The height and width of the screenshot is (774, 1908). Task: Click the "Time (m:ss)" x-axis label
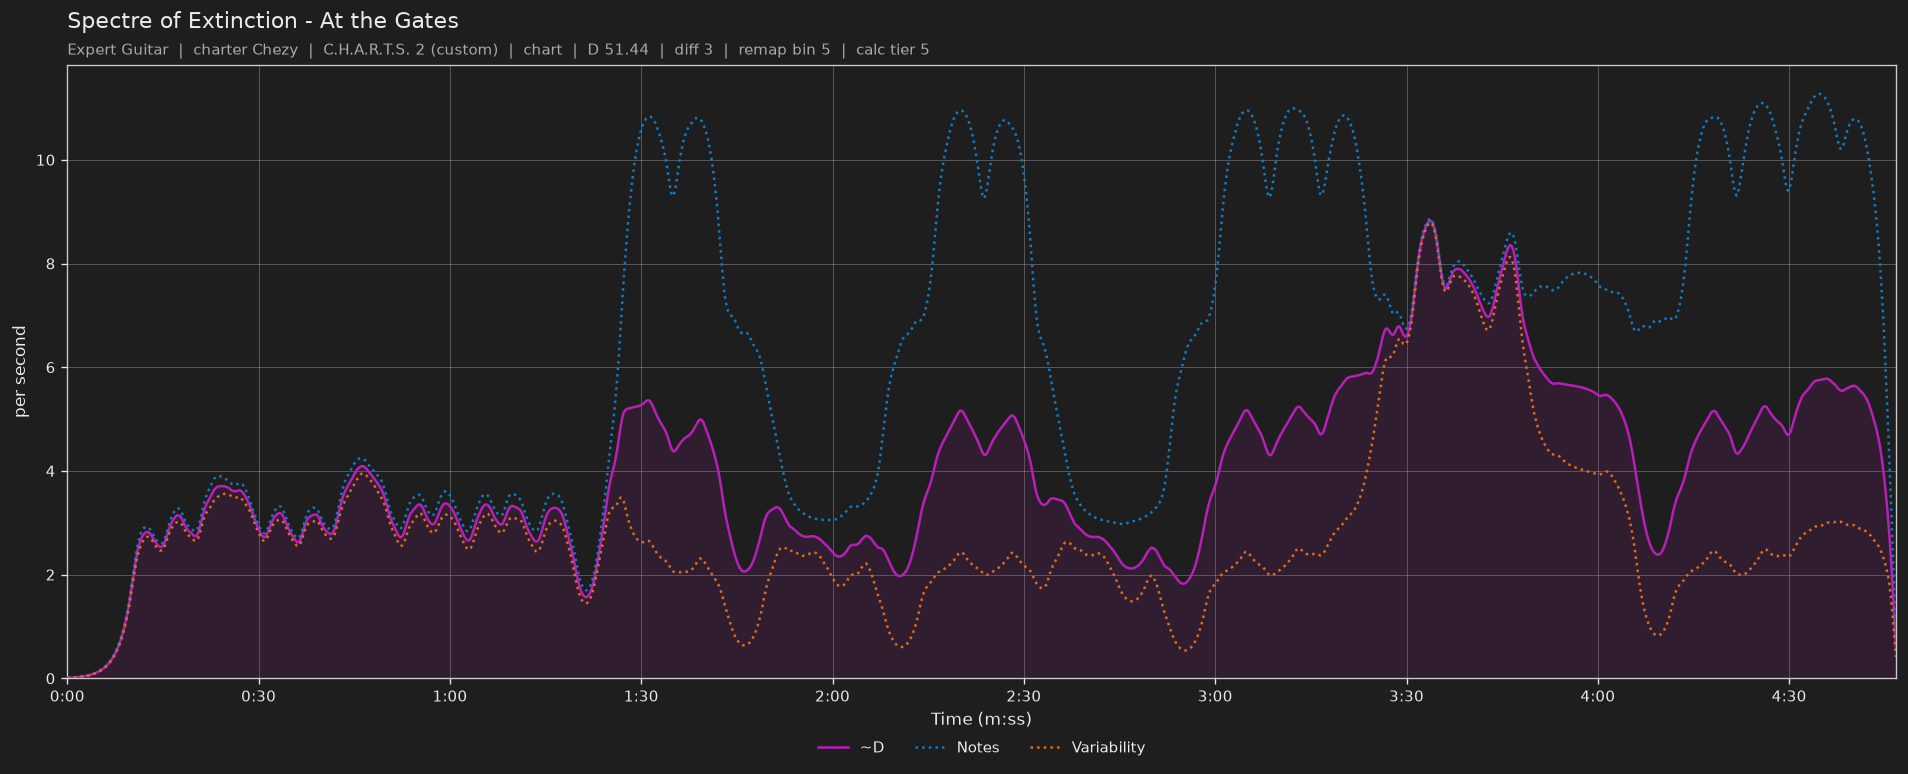(981, 719)
